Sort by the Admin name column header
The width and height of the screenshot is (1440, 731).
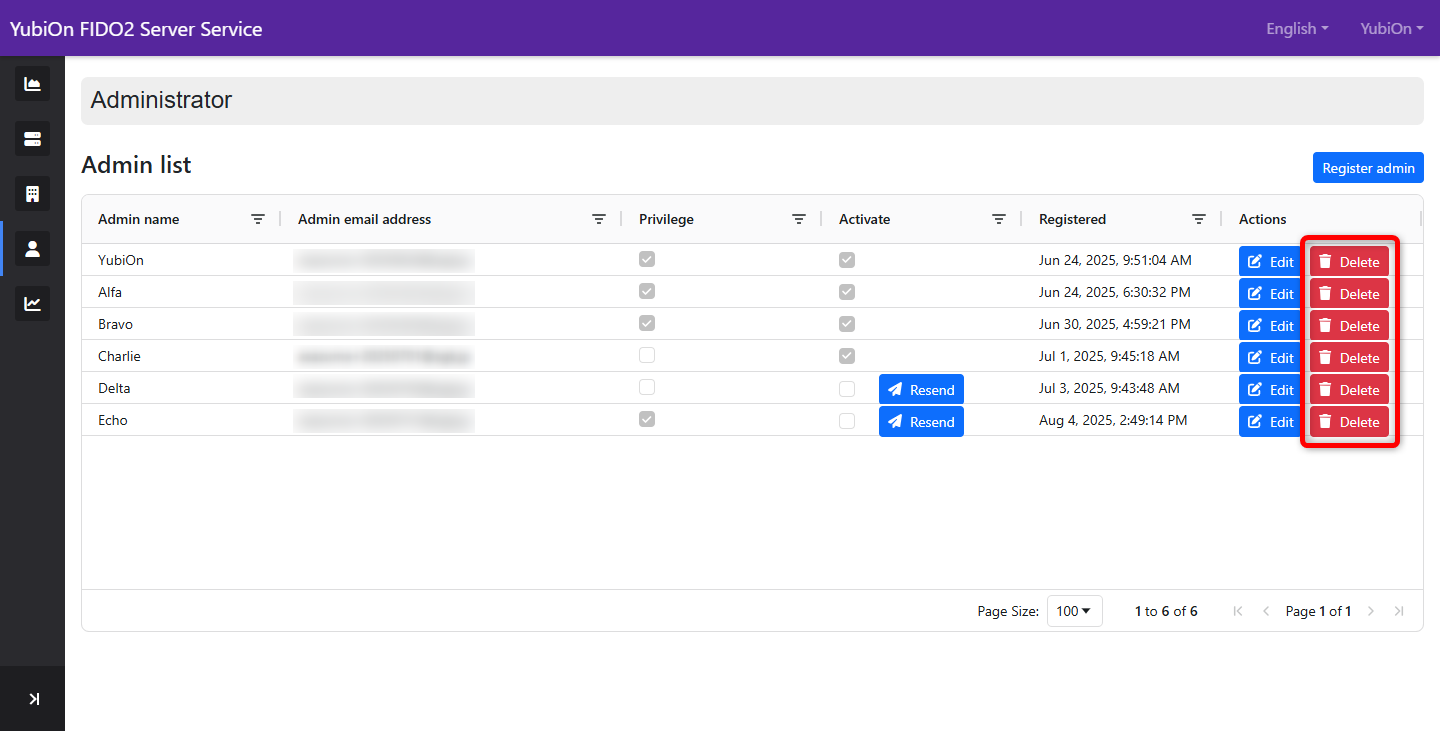tap(139, 219)
